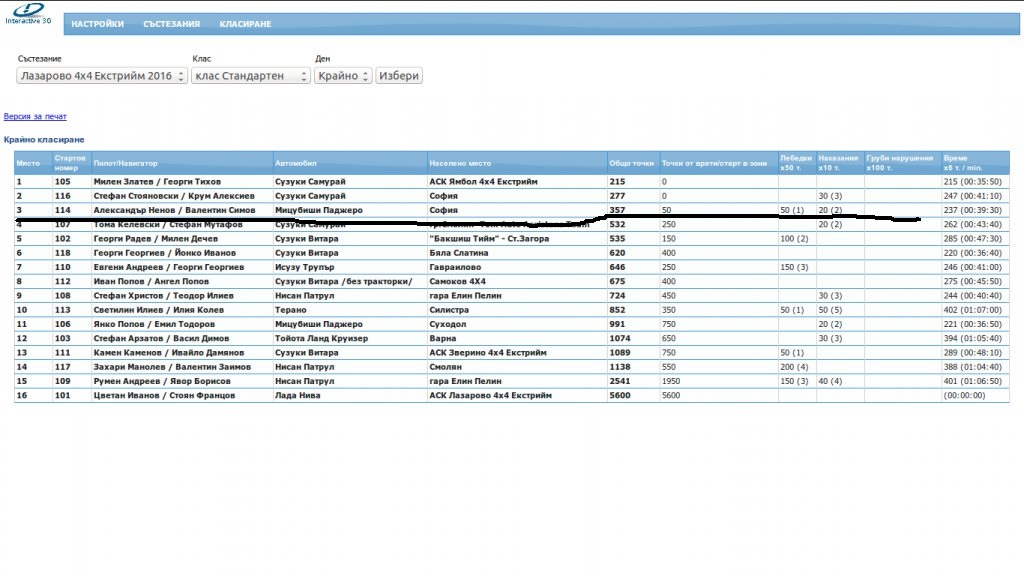Select the row Милен Златев / Георги Тихов
Viewport: 1024px width, 576px height.
coord(511,182)
